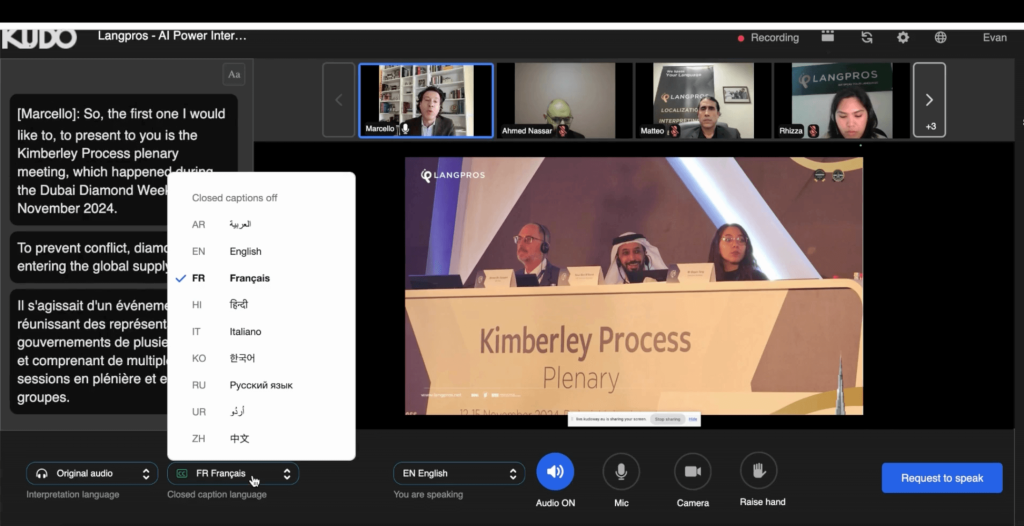
Task: Select Rhizza's video thumbnail
Action: point(842,100)
